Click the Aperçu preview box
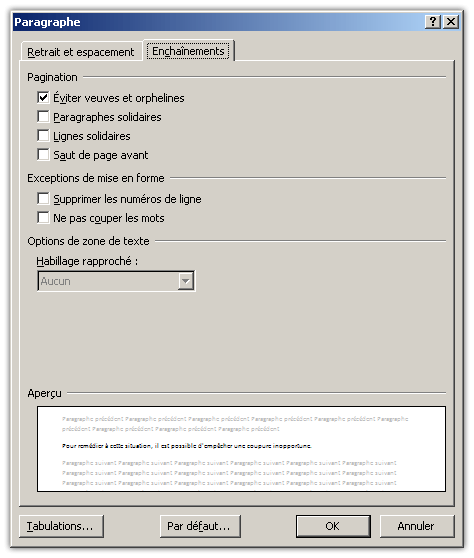The width and height of the screenshot is (474, 558). click(x=241, y=449)
